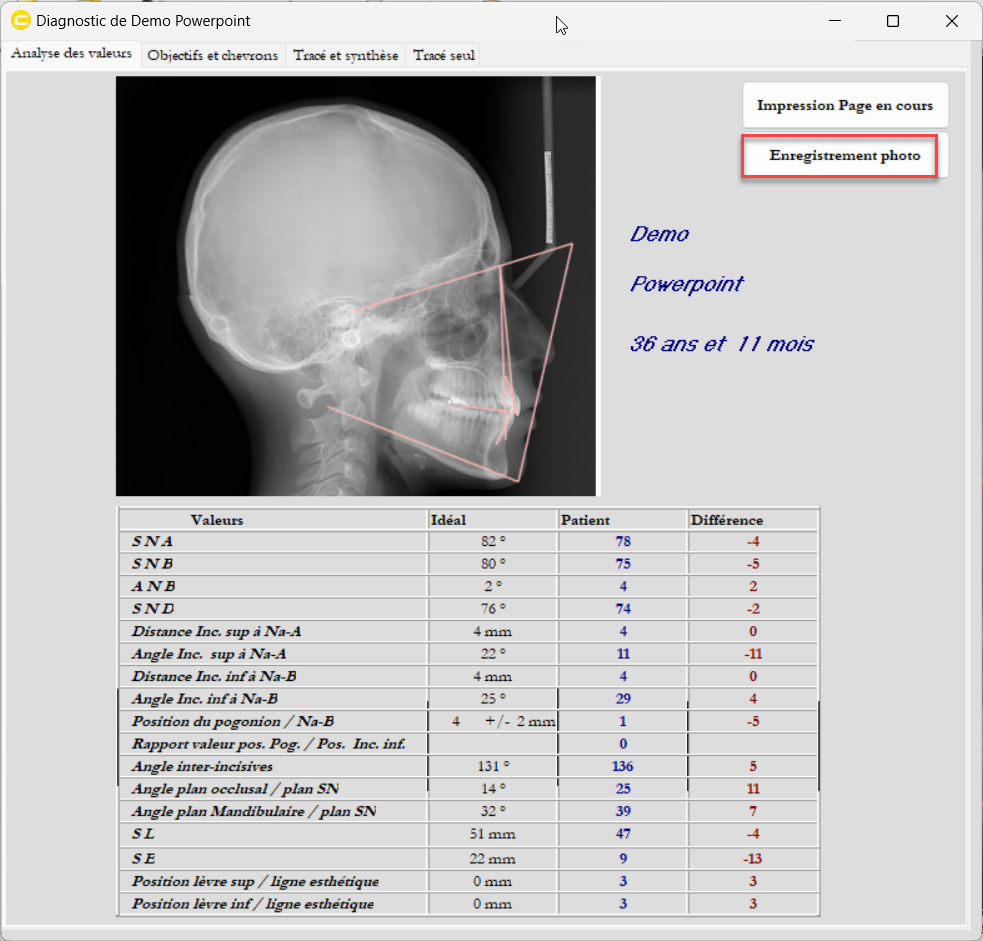Select the Patient column header

[585, 520]
